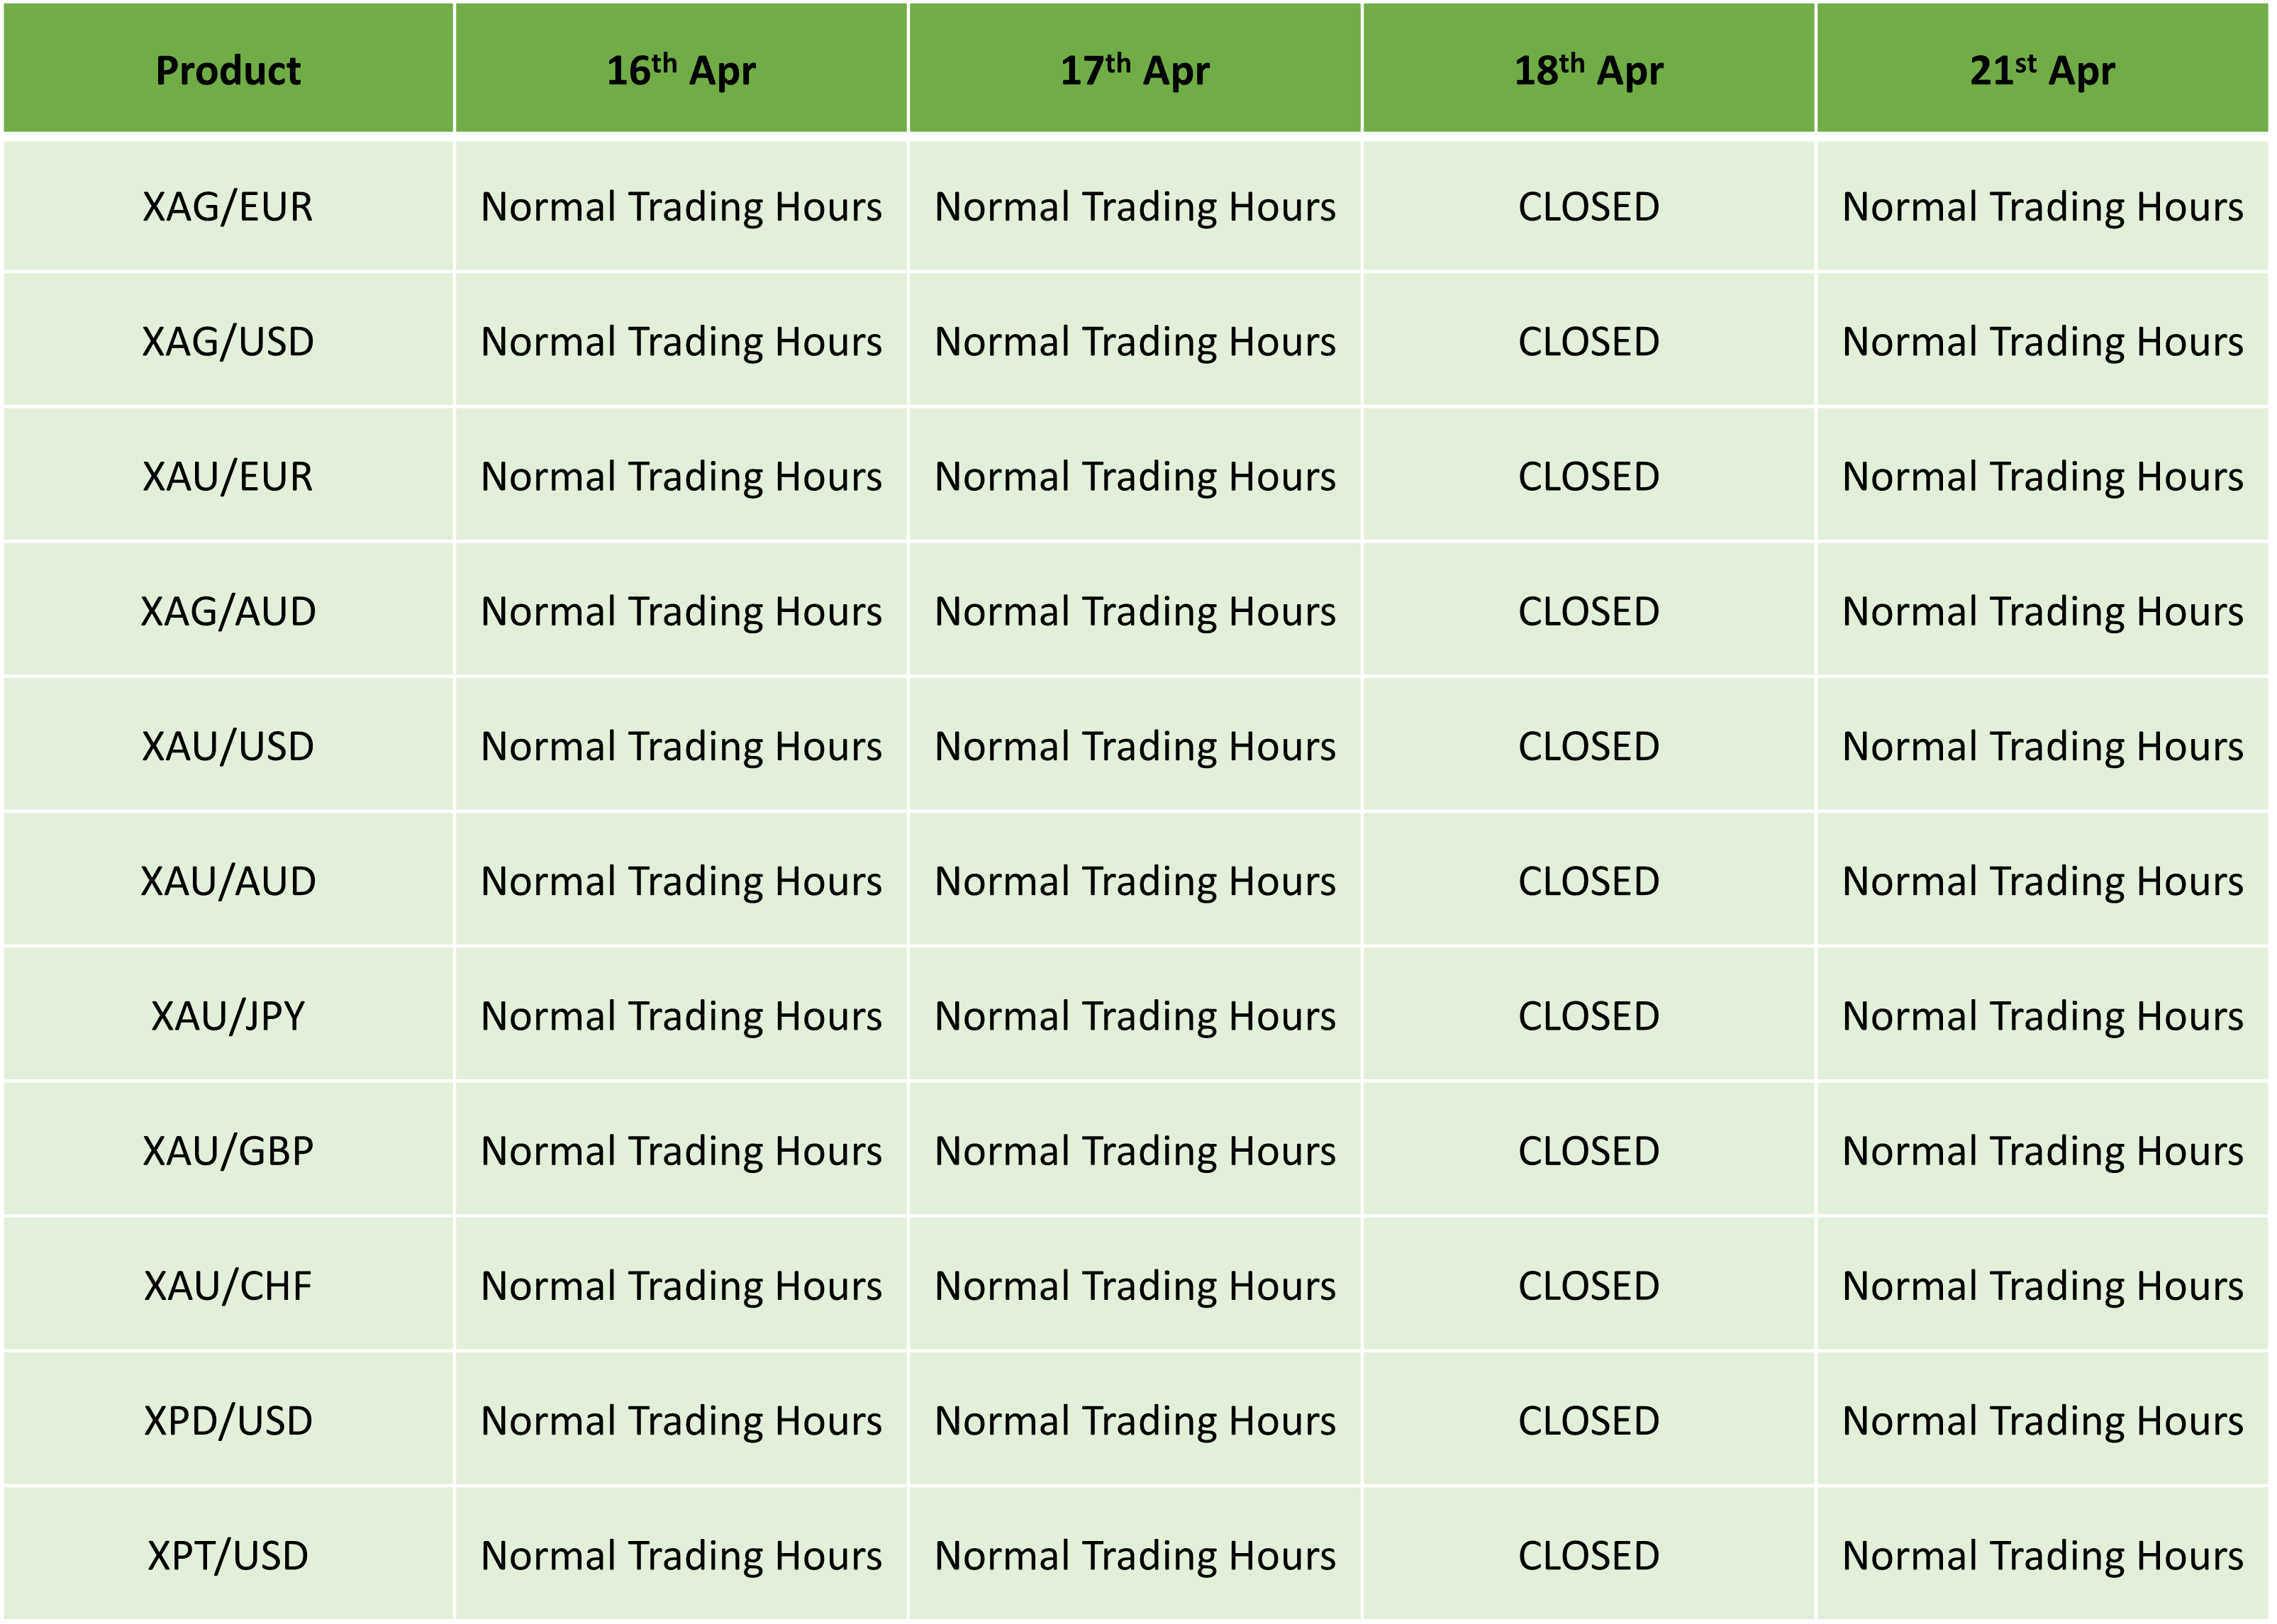Select the XAU/EUR product cell
This screenshot has width=2277, height=1624.
228,475
